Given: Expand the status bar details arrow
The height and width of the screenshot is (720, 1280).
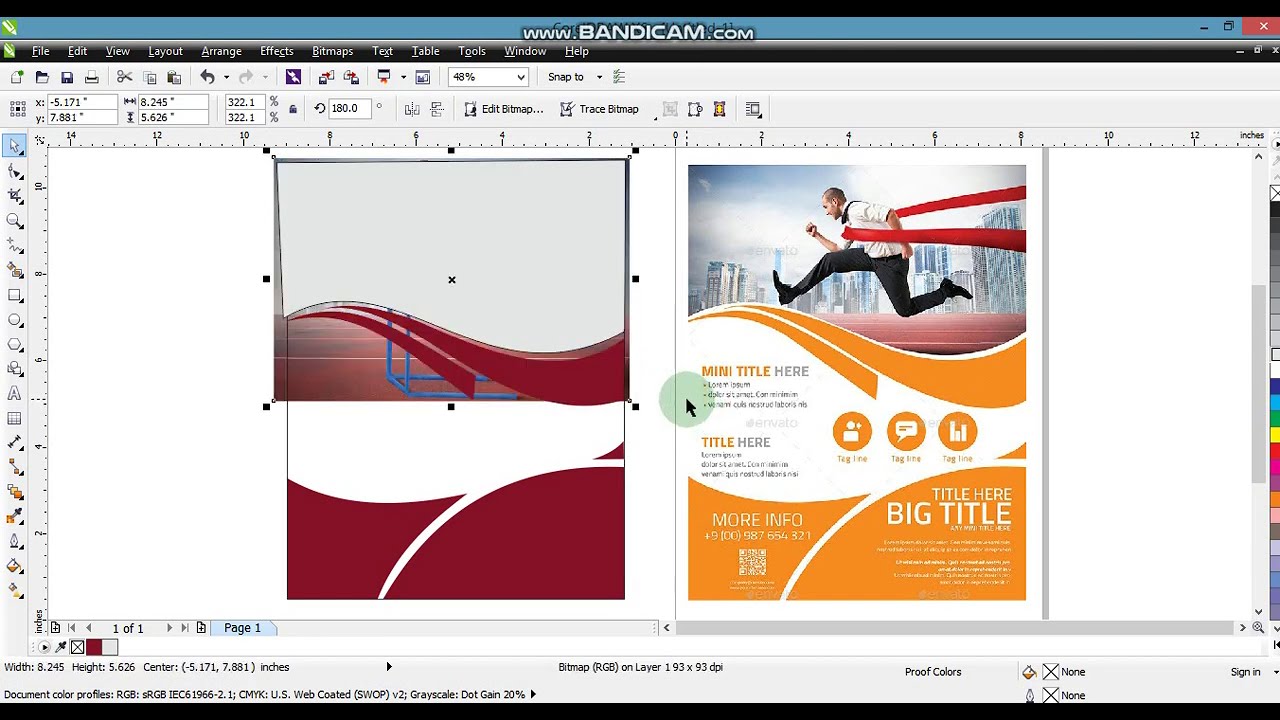Looking at the screenshot, I should pos(389,667).
